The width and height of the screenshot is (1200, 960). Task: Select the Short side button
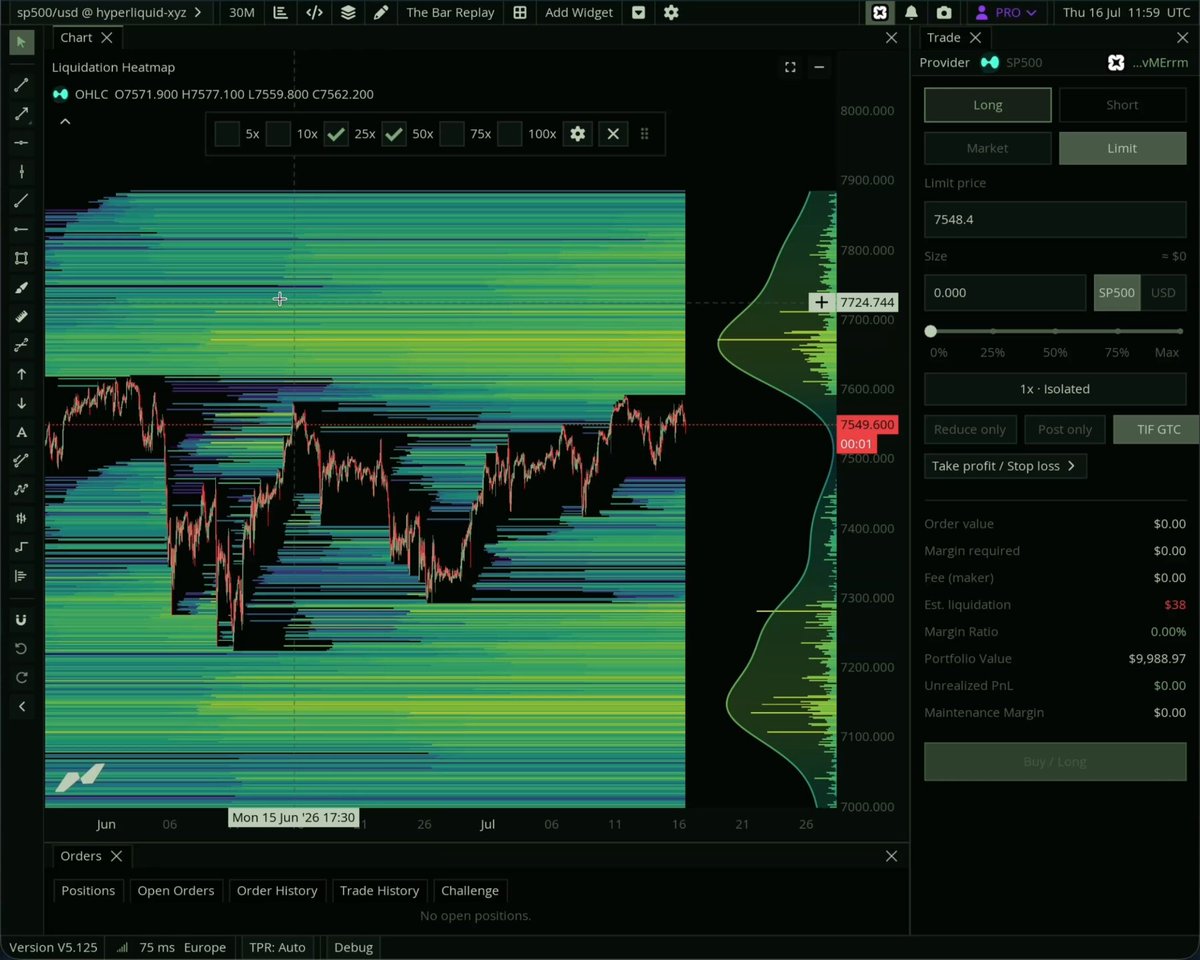click(x=1122, y=105)
